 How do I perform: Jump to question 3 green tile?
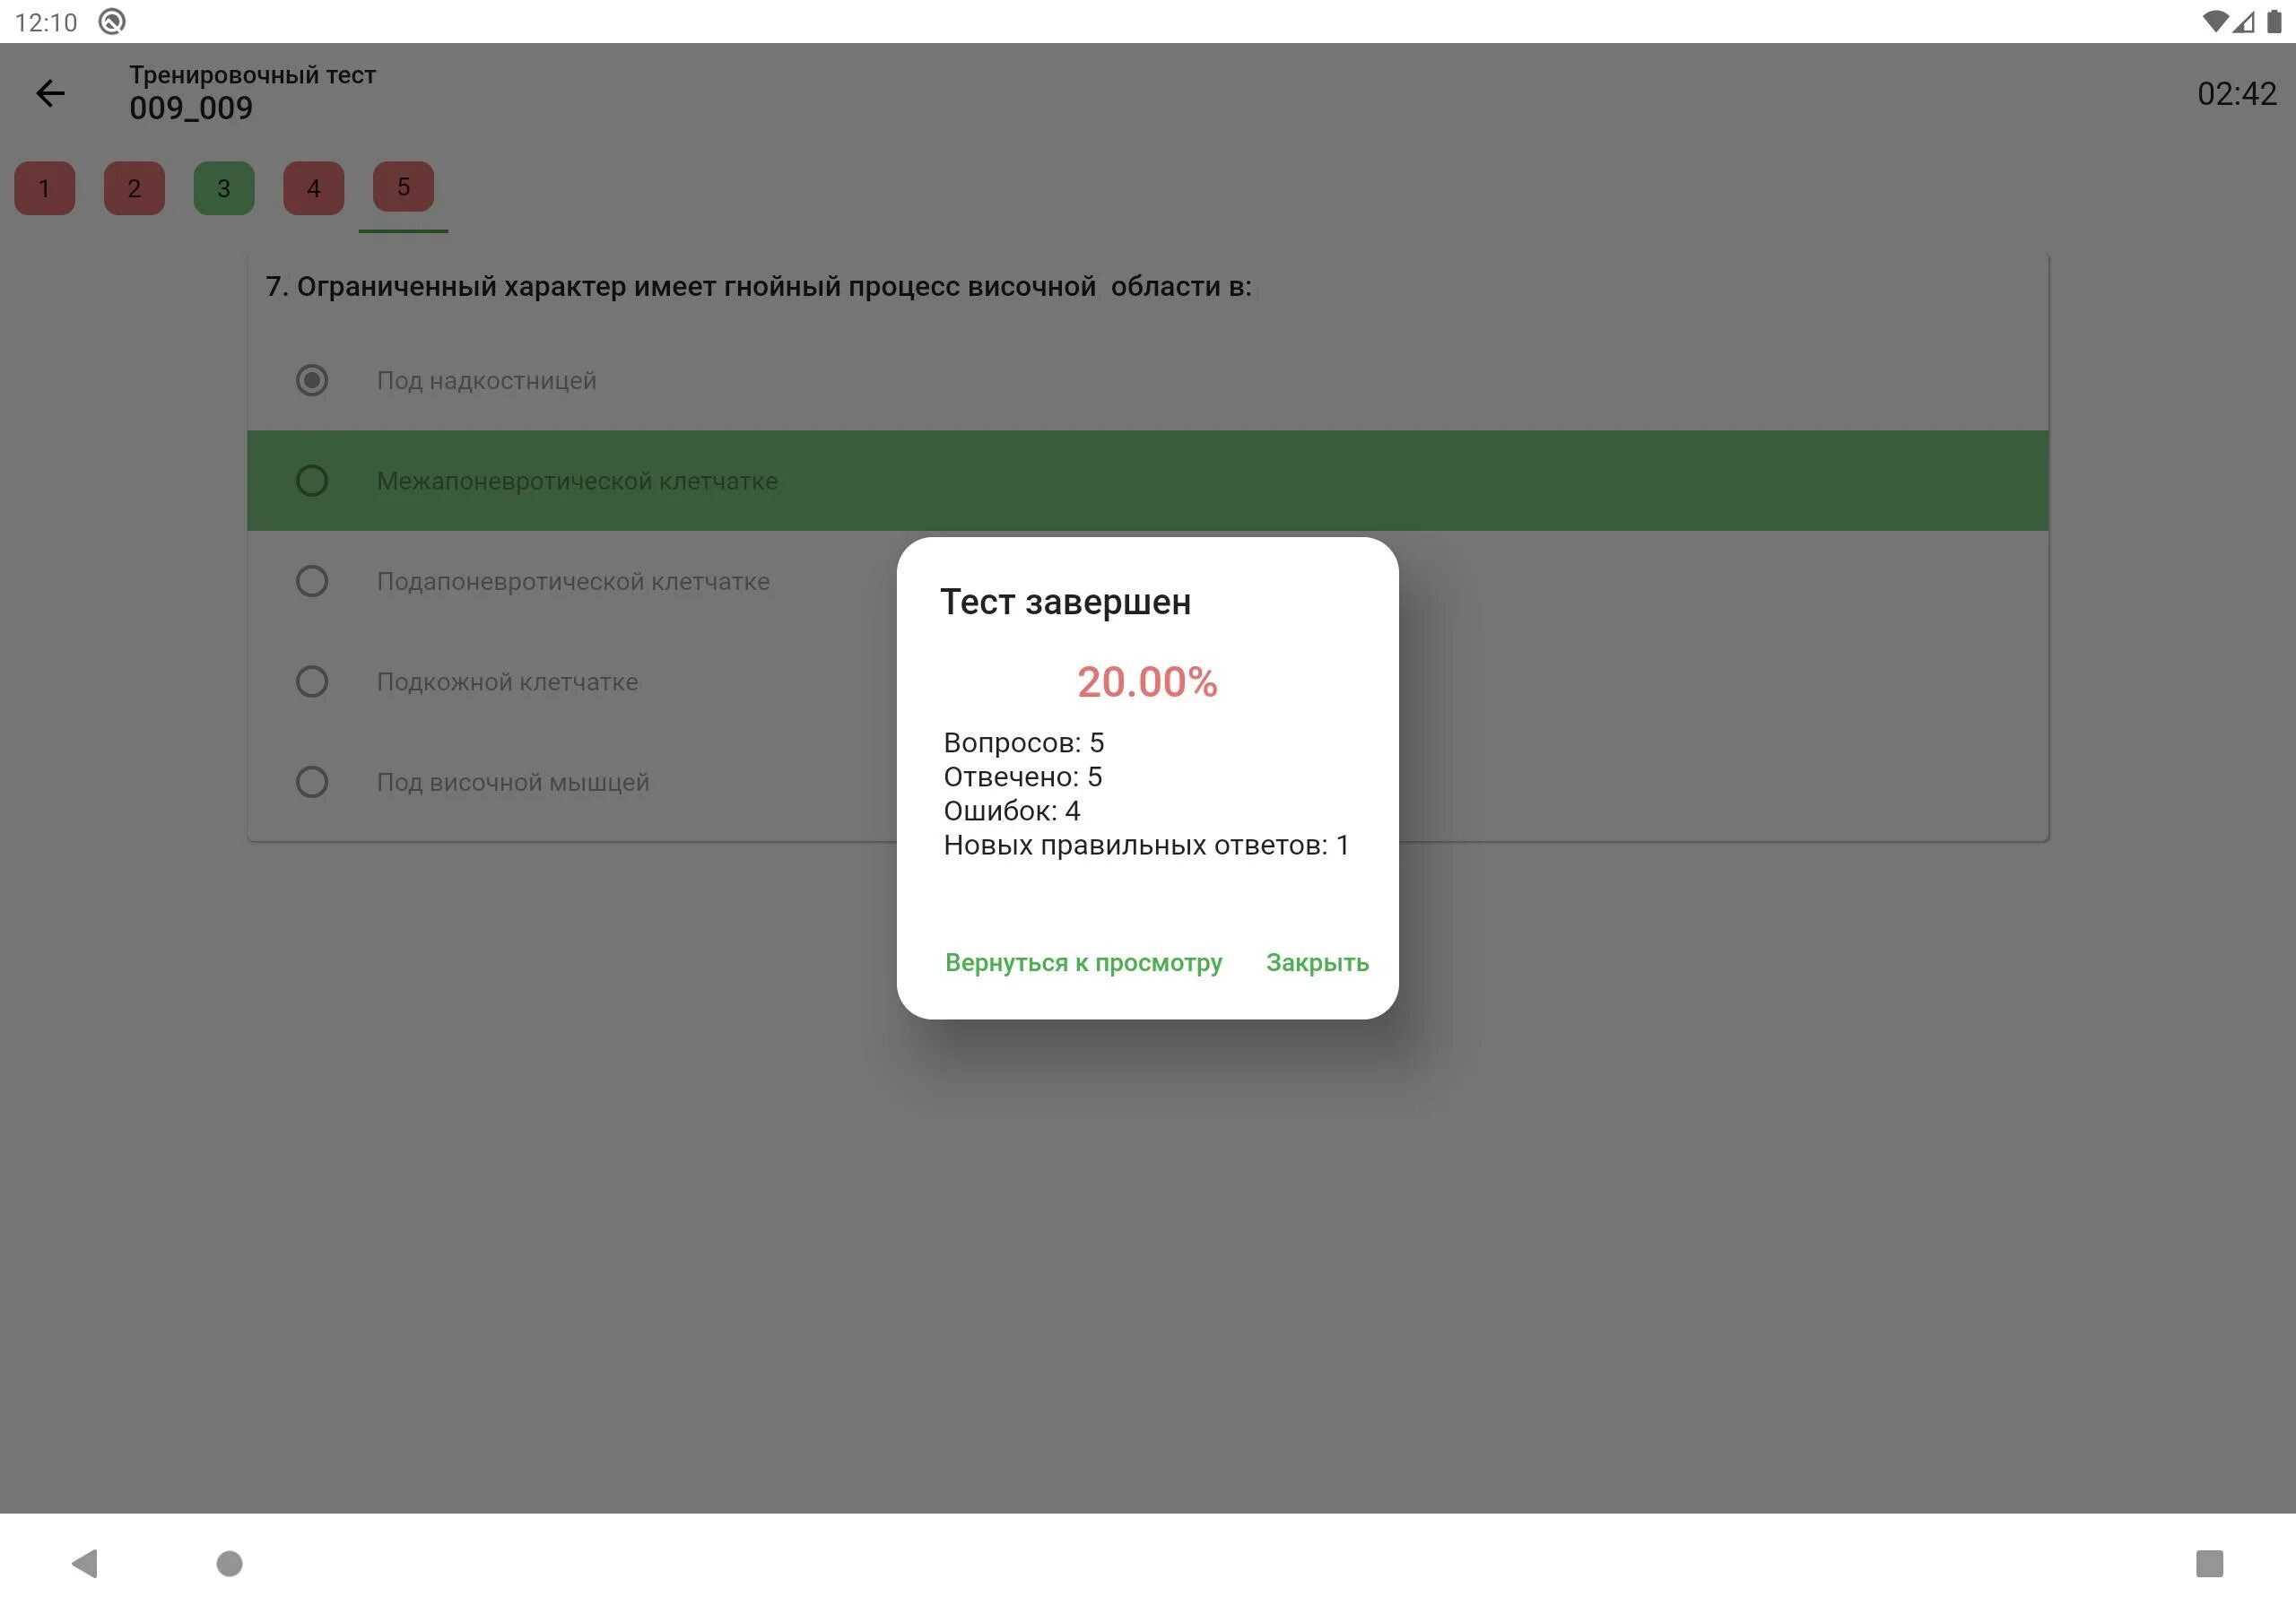click(224, 188)
